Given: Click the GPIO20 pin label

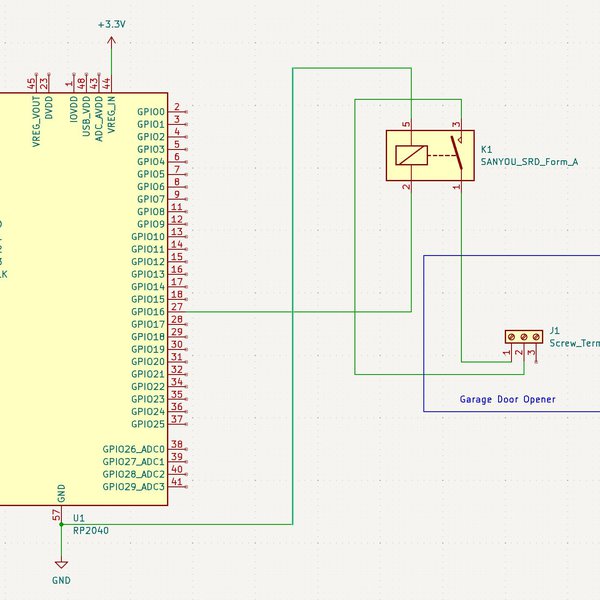Looking at the screenshot, I should tap(148, 362).
